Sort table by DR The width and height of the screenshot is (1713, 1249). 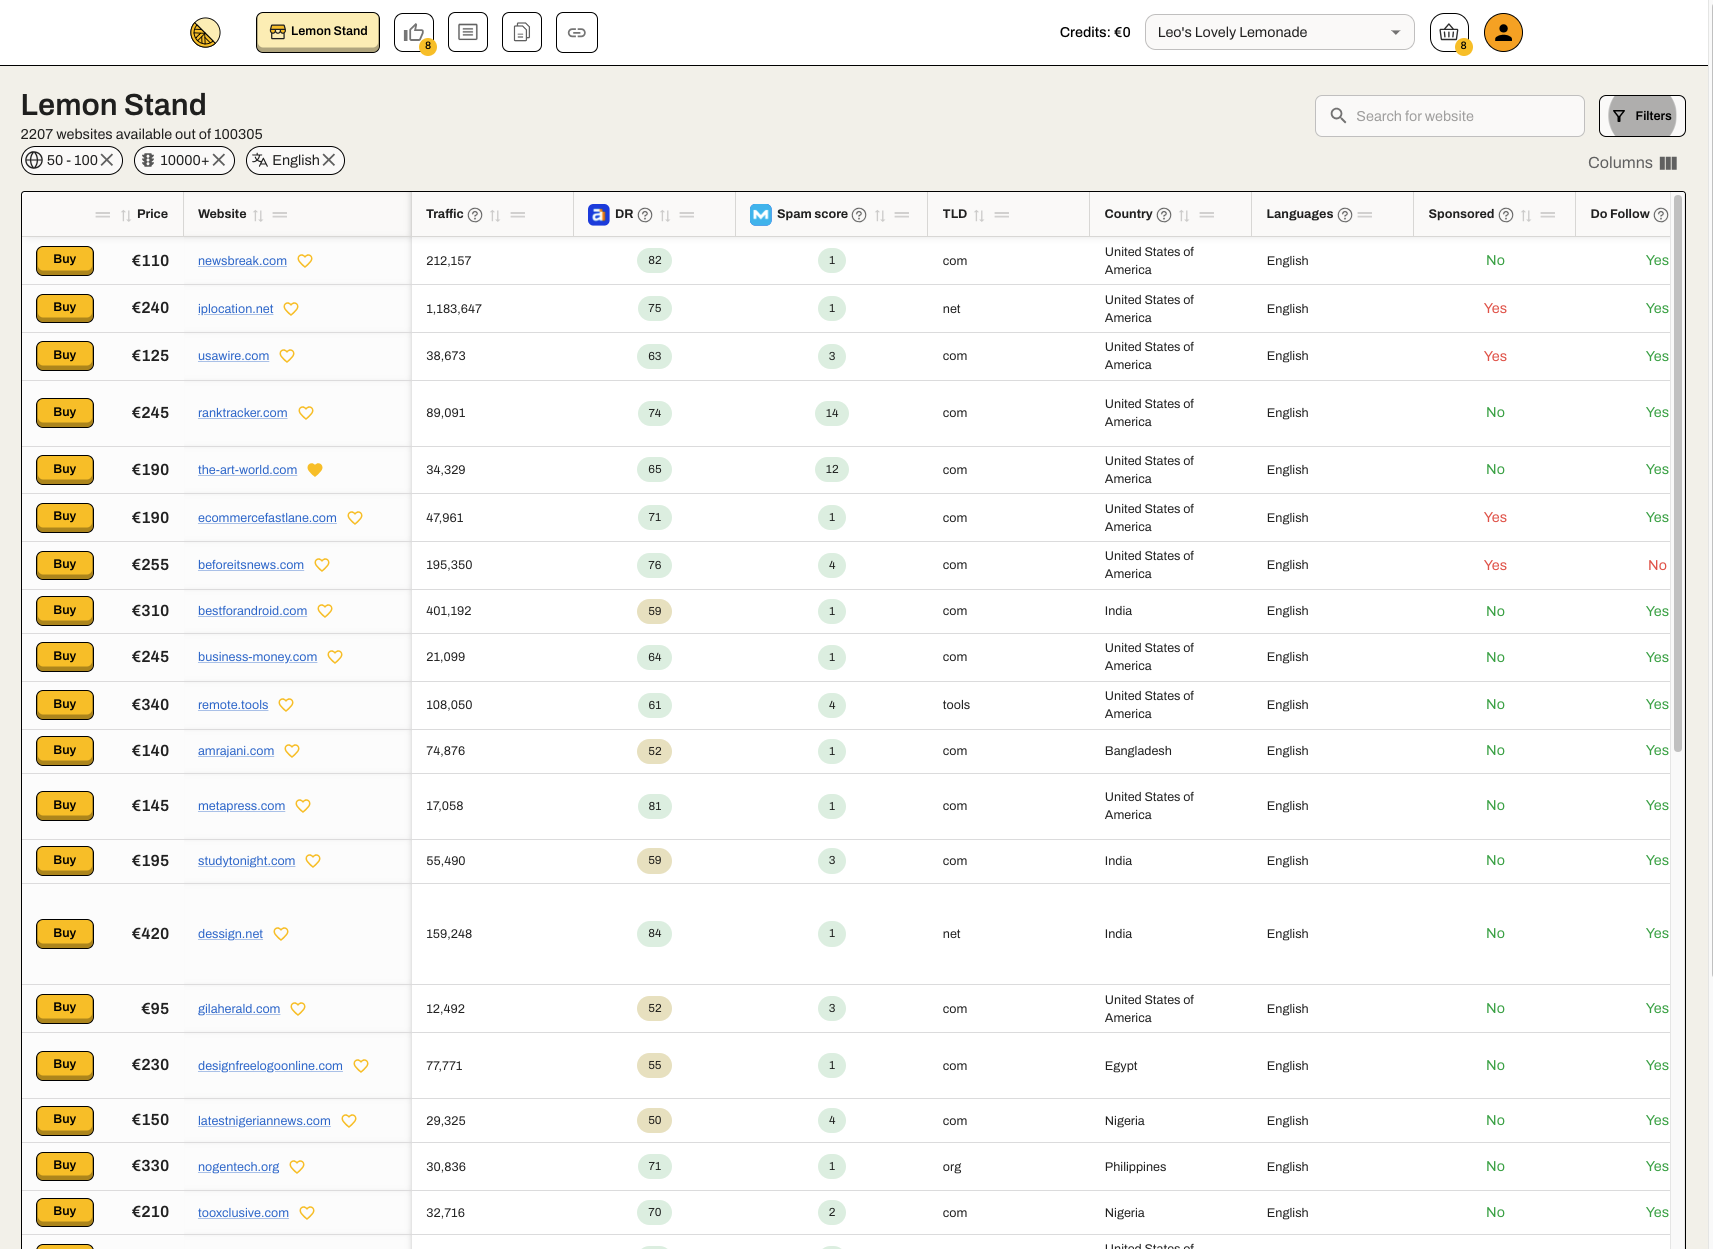click(x=665, y=215)
